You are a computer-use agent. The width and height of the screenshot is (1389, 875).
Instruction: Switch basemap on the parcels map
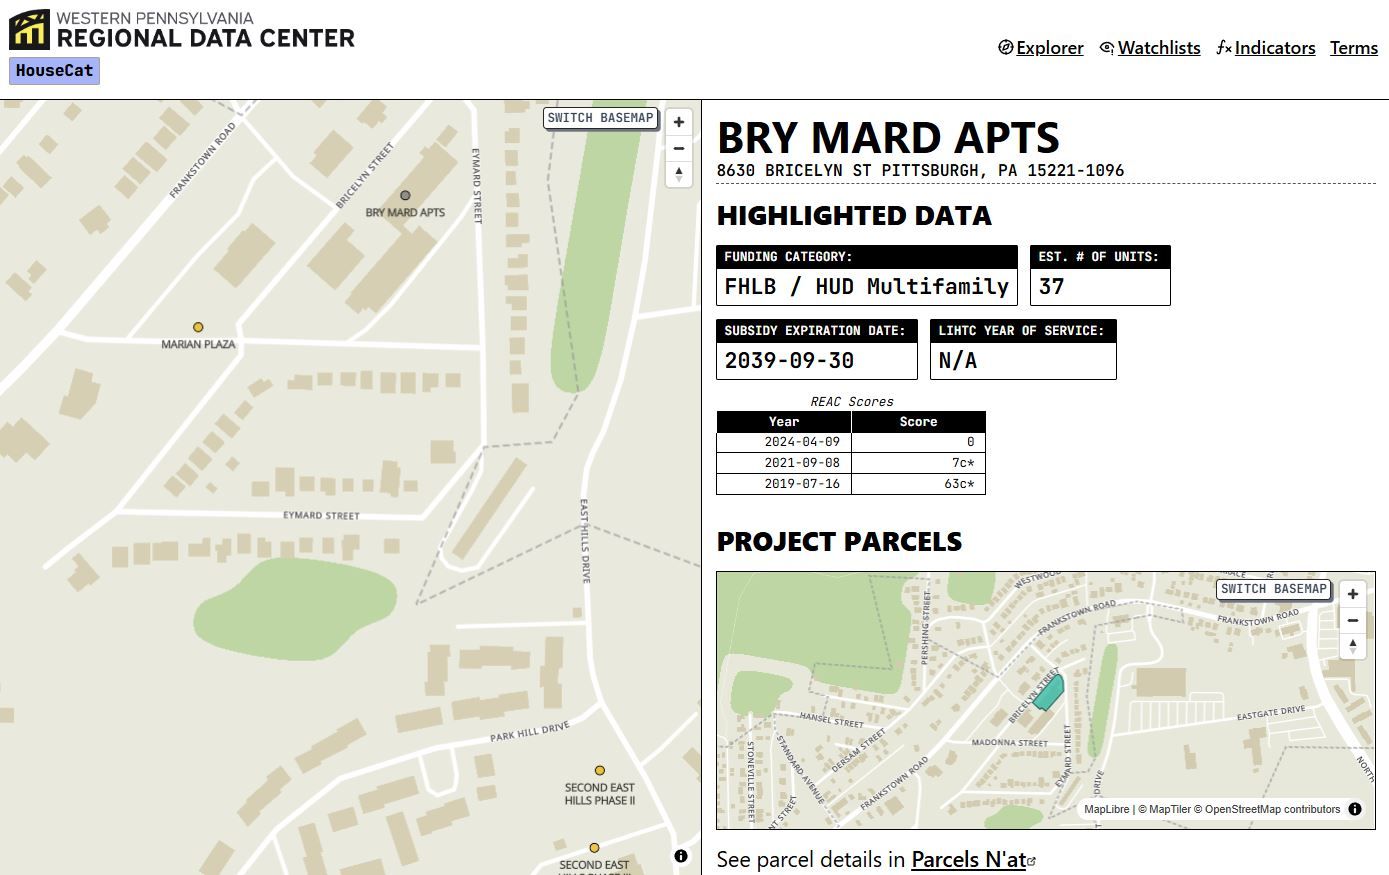pyautogui.click(x=1273, y=589)
